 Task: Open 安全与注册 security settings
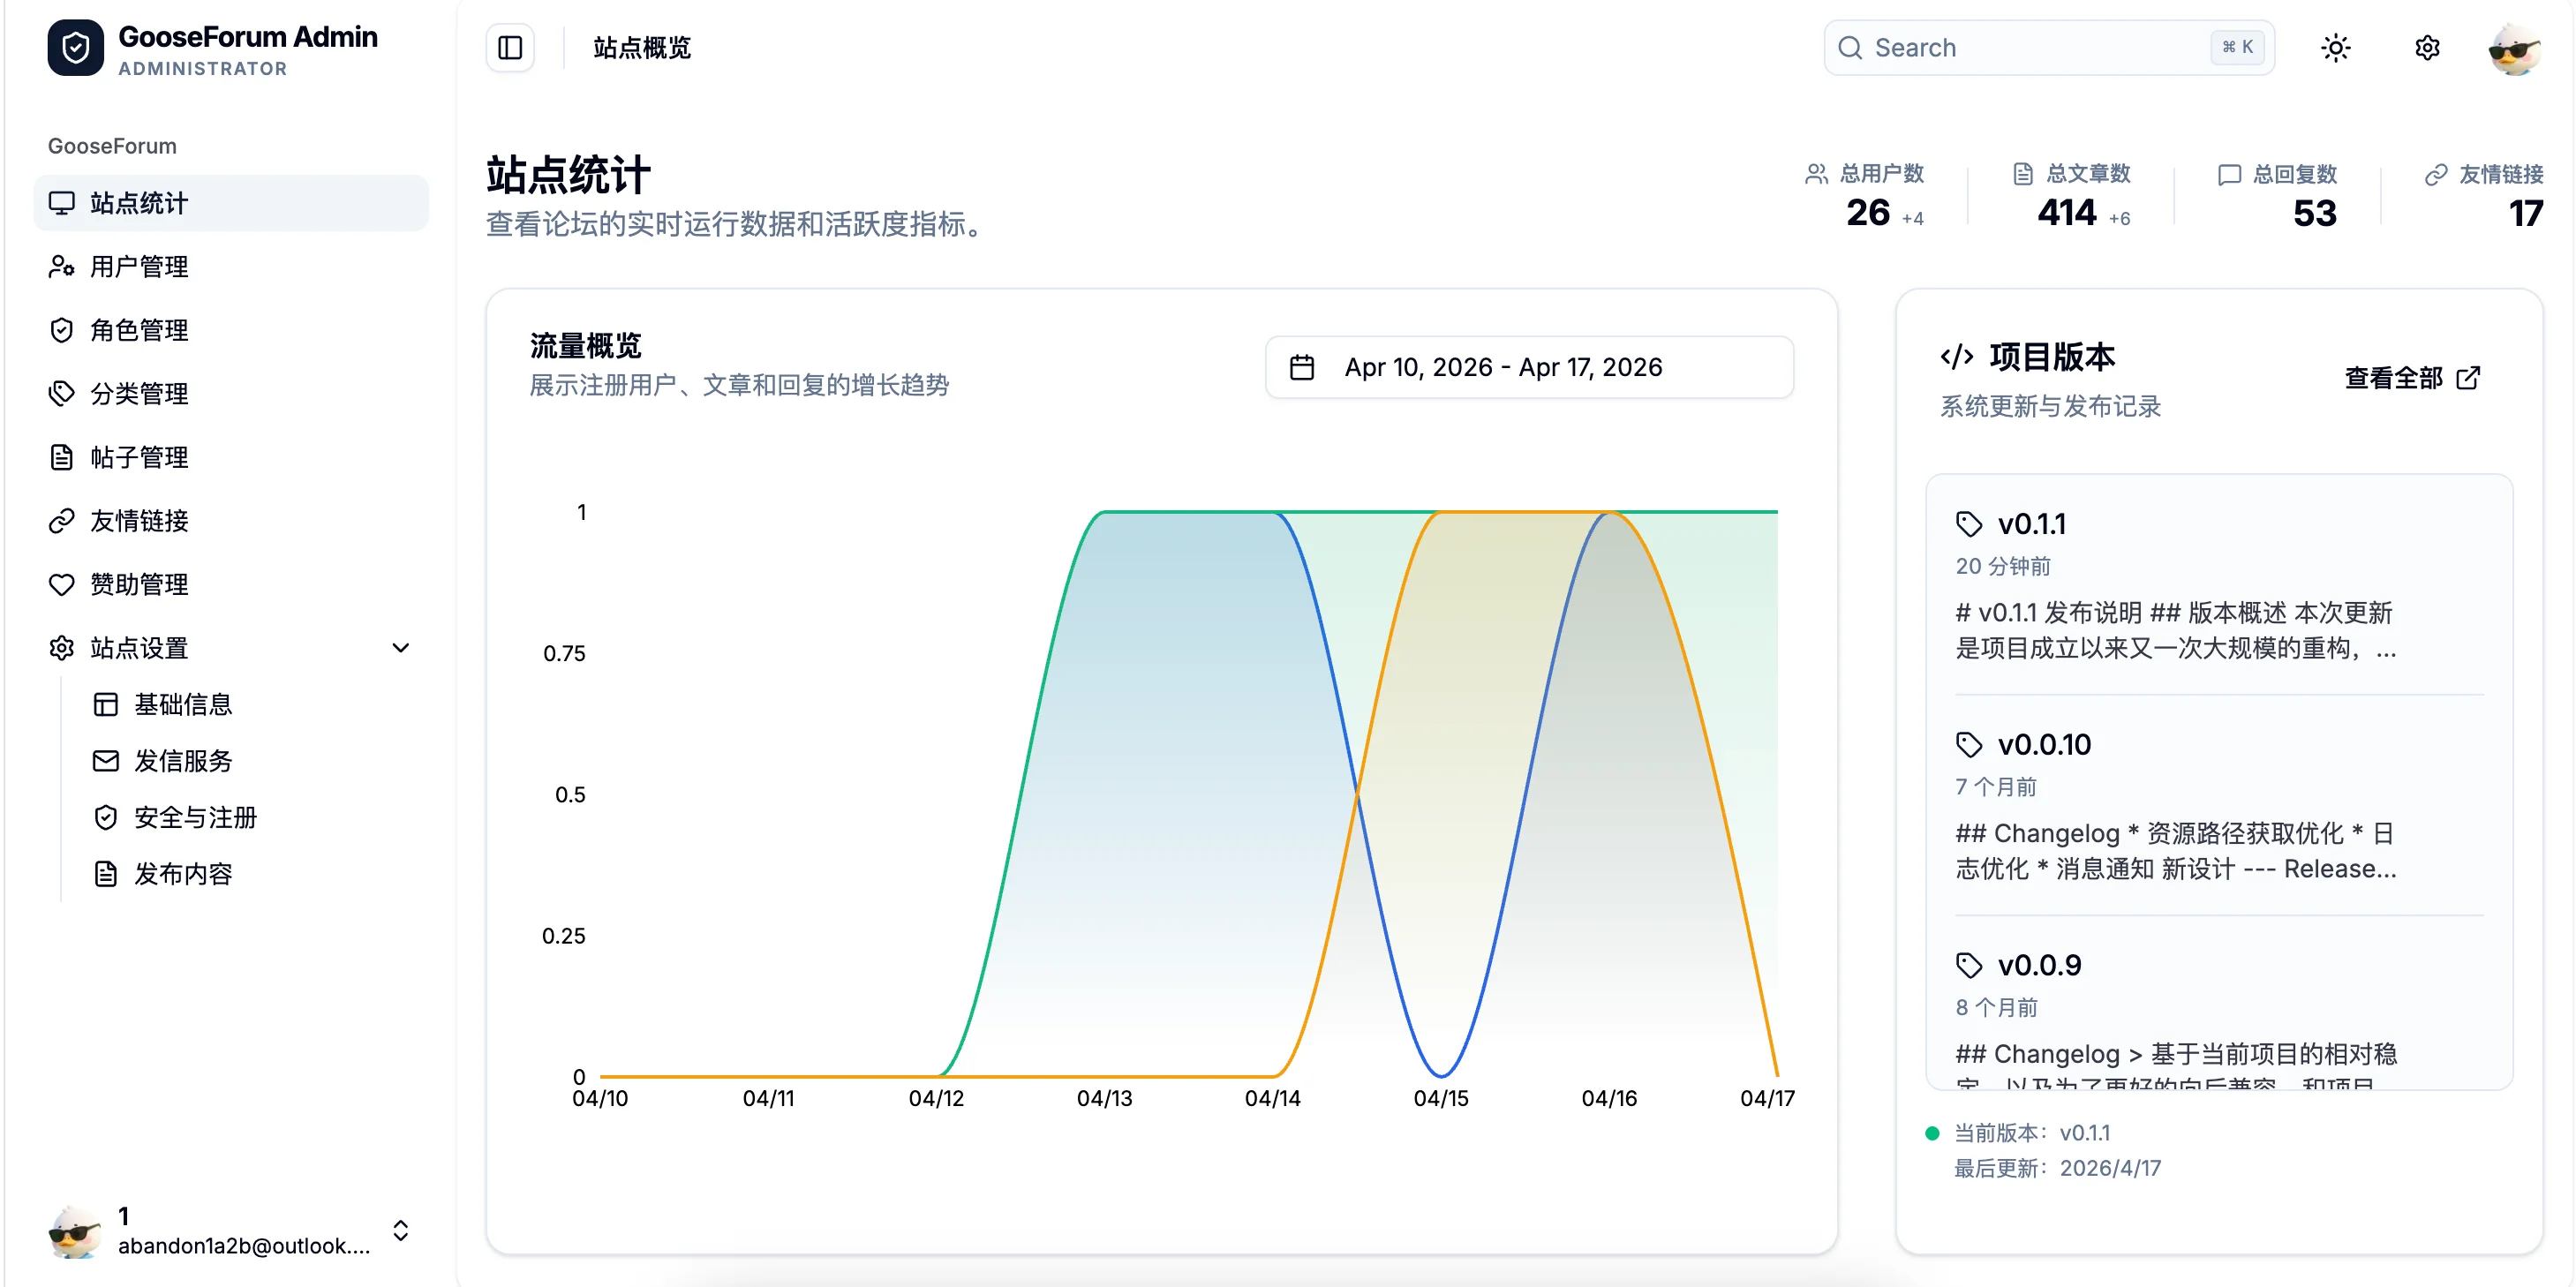pyautogui.click(x=195, y=818)
